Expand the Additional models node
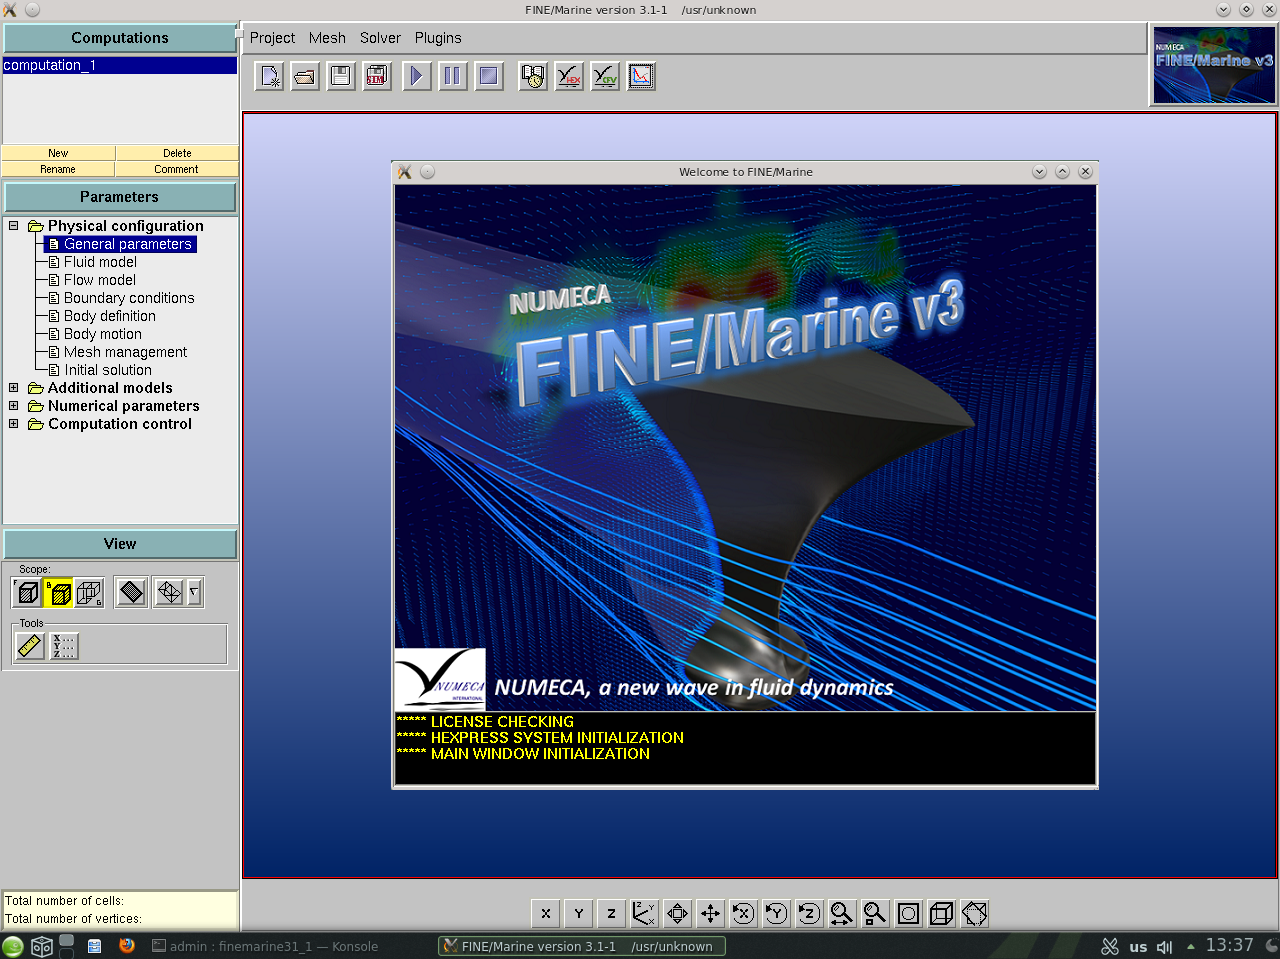This screenshot has width=1280, height=959. pyautogui.click(x=14, y=388)
